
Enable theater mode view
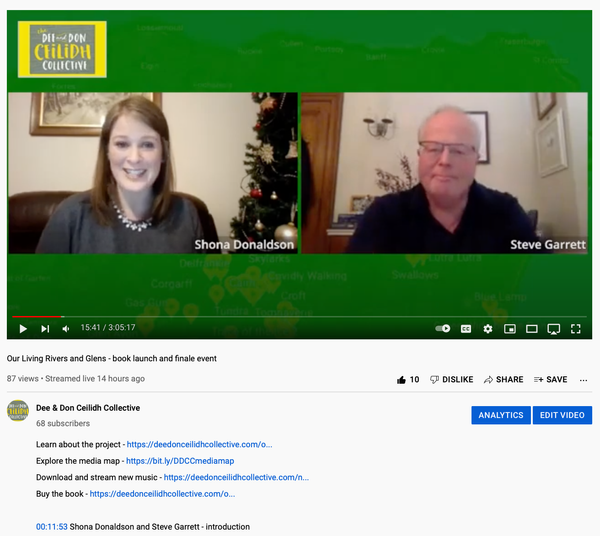(532, 328)
